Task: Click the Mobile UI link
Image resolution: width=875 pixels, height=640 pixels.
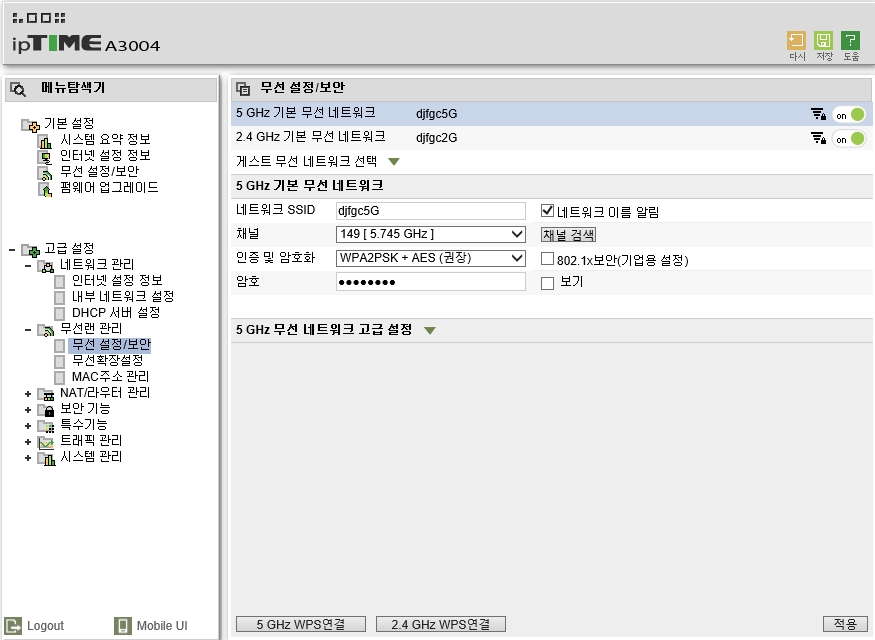Action: [162, 626]
